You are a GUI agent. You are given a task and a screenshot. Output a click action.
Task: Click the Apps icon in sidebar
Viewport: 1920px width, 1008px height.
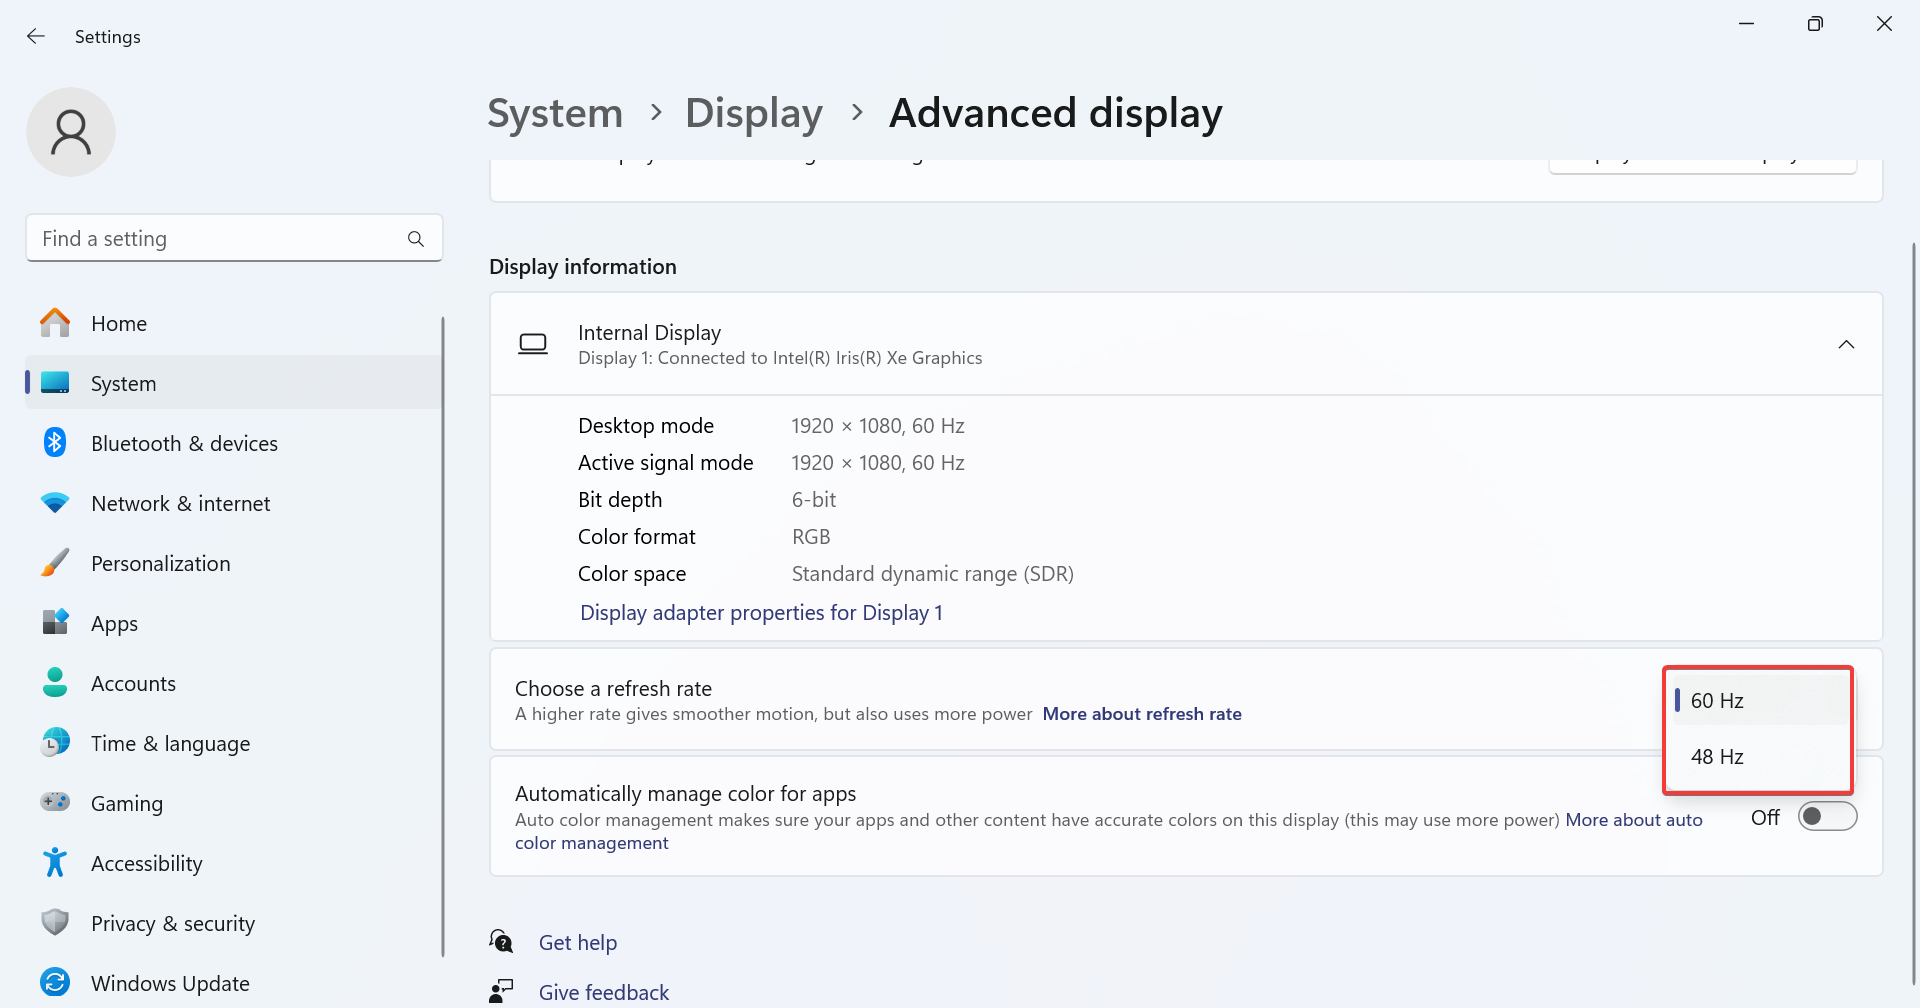click(x=55, y=623)
